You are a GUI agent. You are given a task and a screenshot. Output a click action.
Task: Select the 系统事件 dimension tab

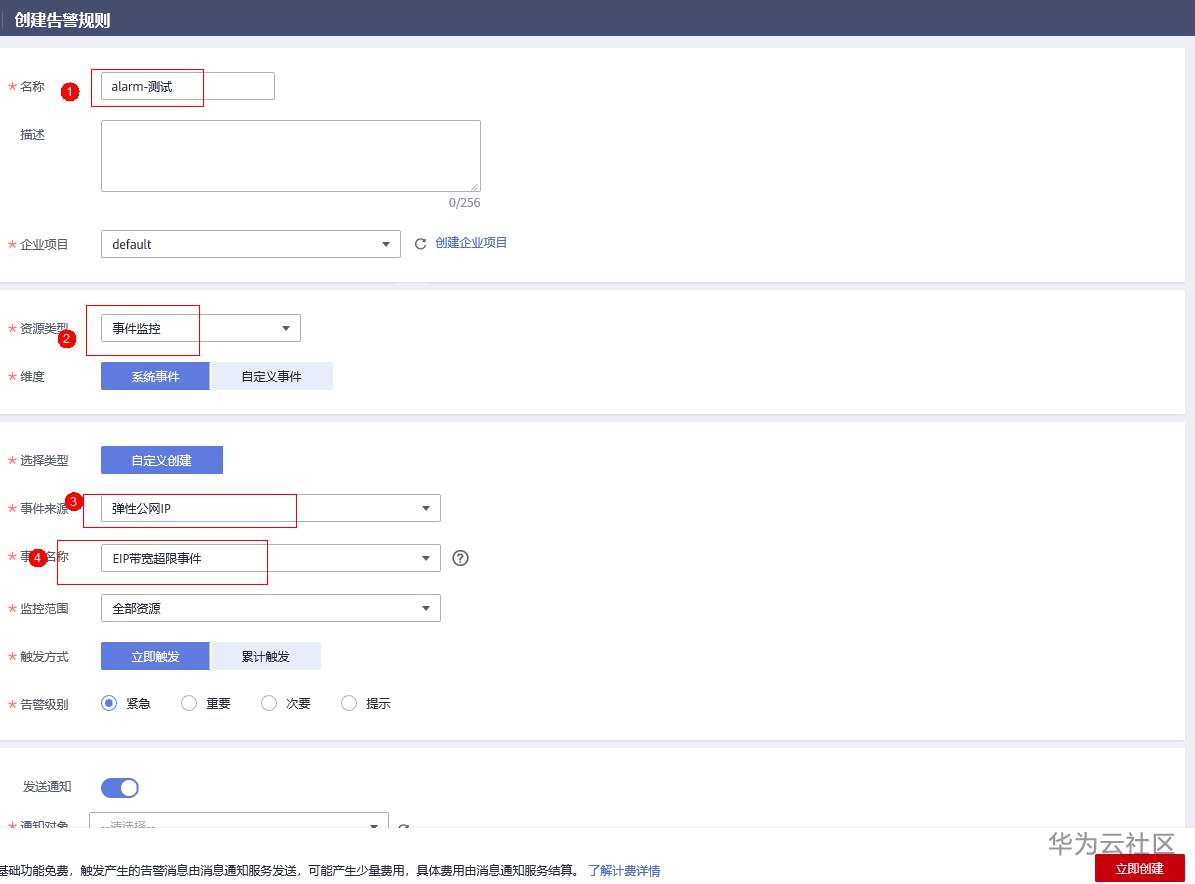[x=155, y=376]
